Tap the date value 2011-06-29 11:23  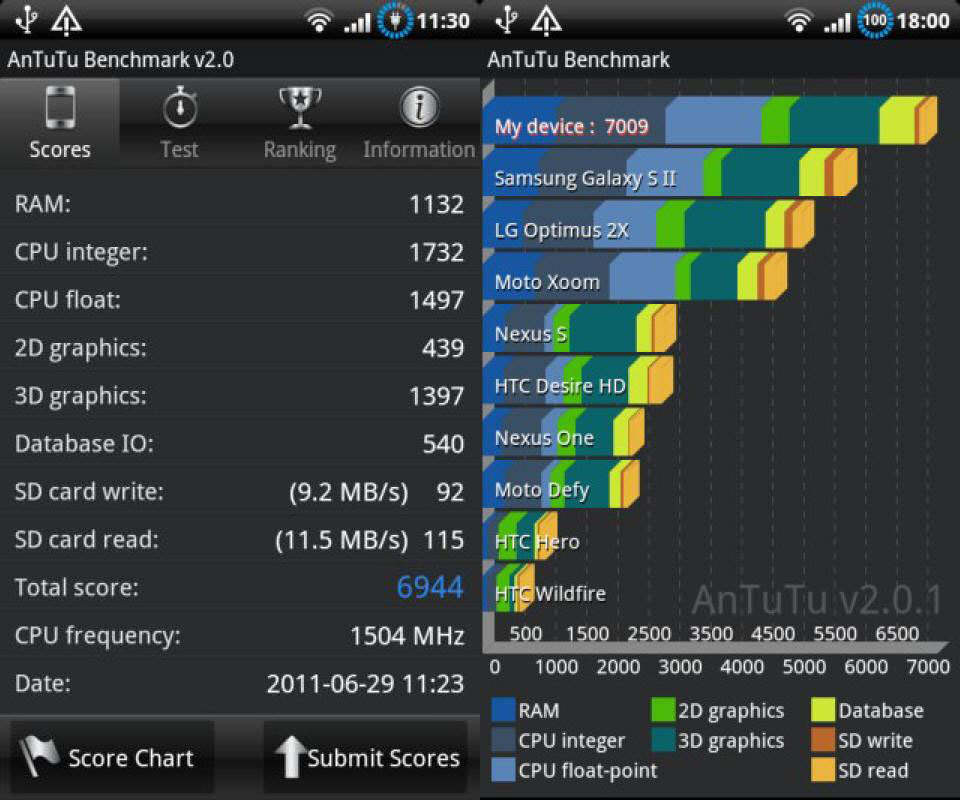click(x=366, y=684)
